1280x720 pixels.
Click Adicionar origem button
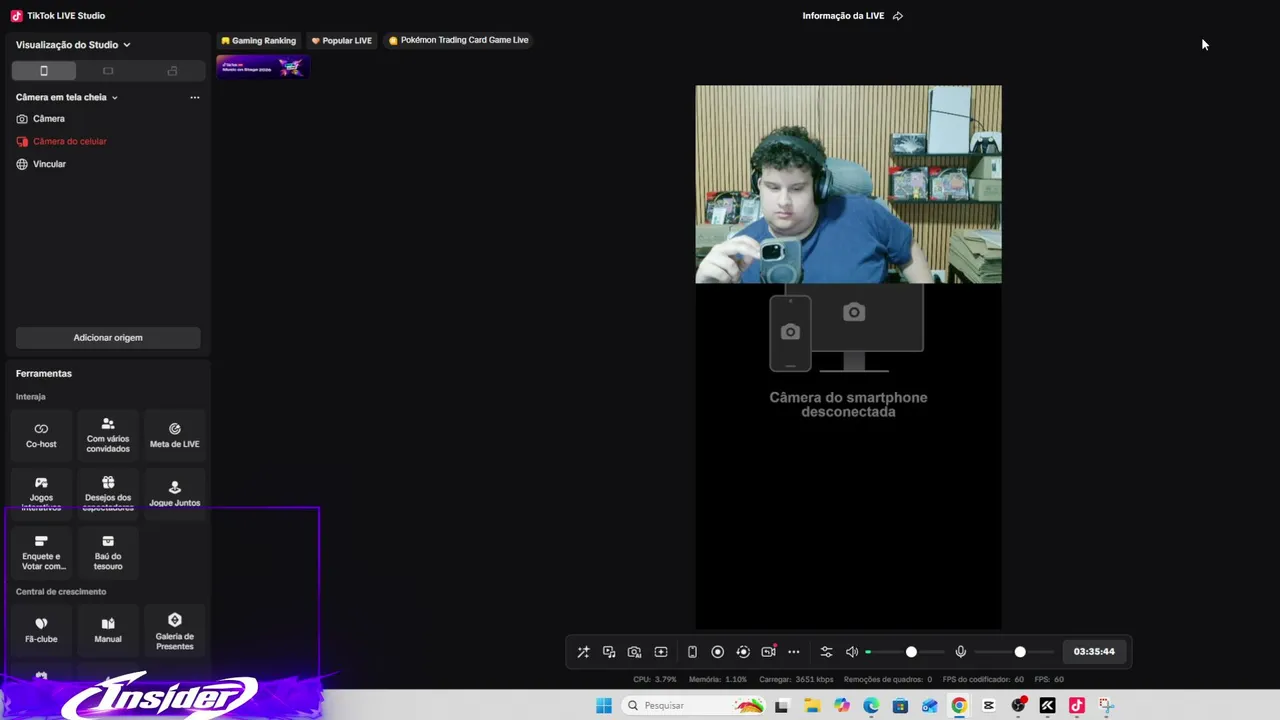tap(108, 338)
